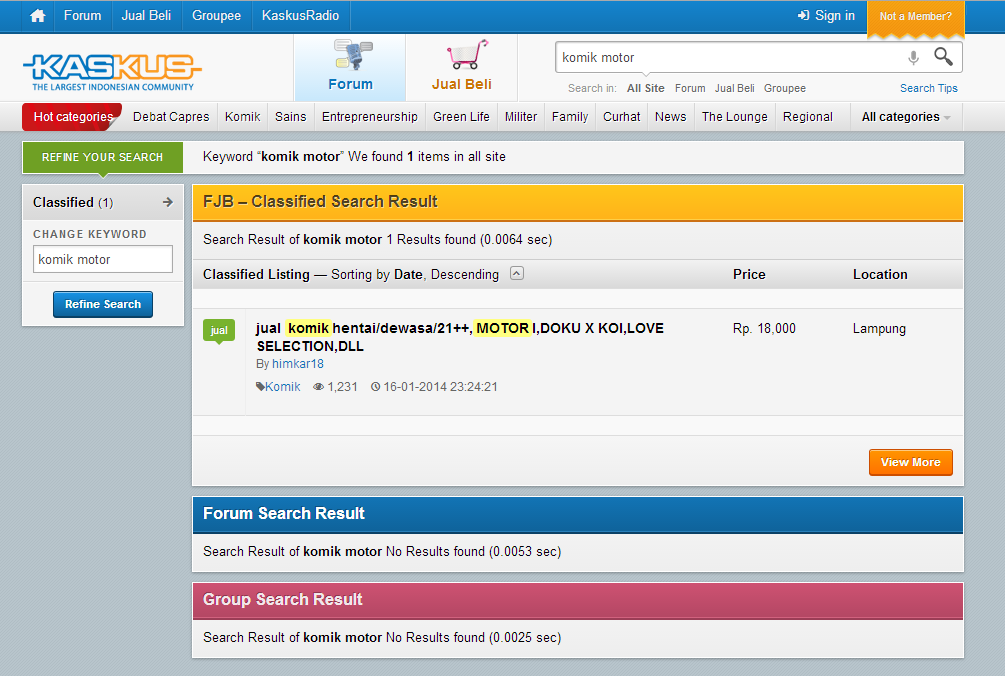Select Forum search scope under search box

click(x=690, y=88)
